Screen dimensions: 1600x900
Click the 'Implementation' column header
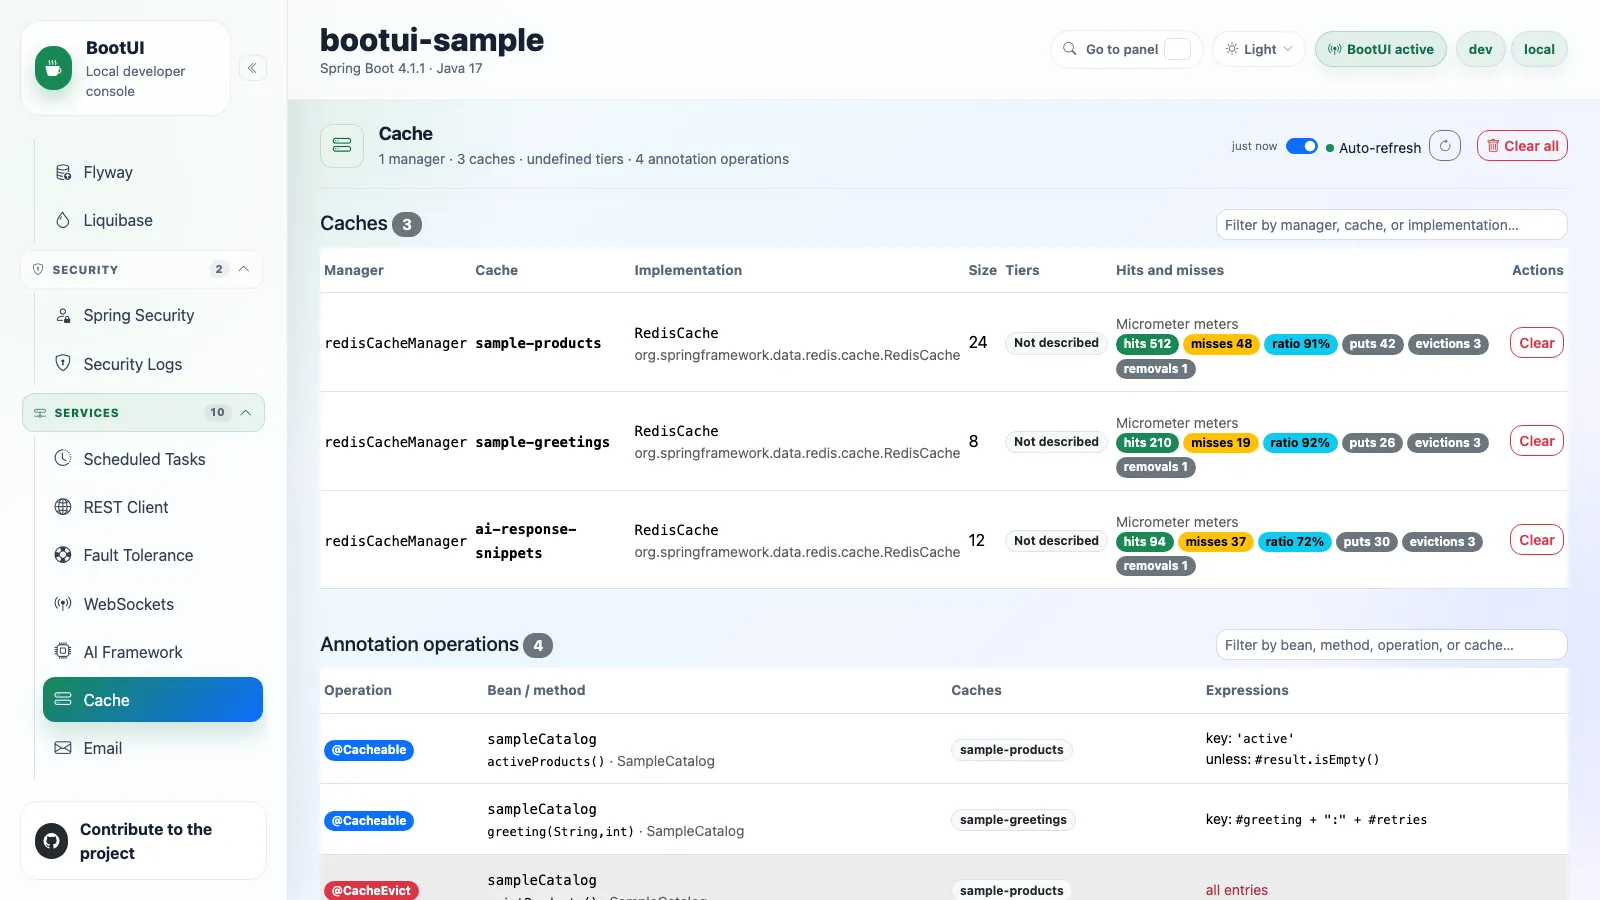coord(688,270)
